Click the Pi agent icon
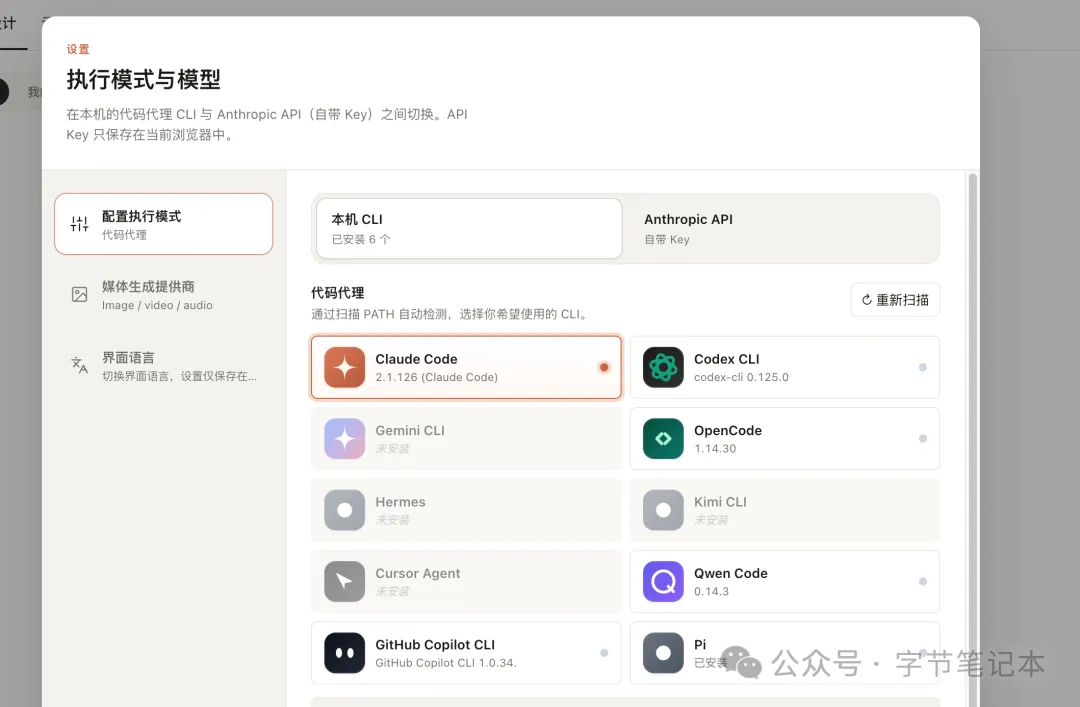Image resolution: width=1080 pixels, height=707 pixels. tap(663, 653)
